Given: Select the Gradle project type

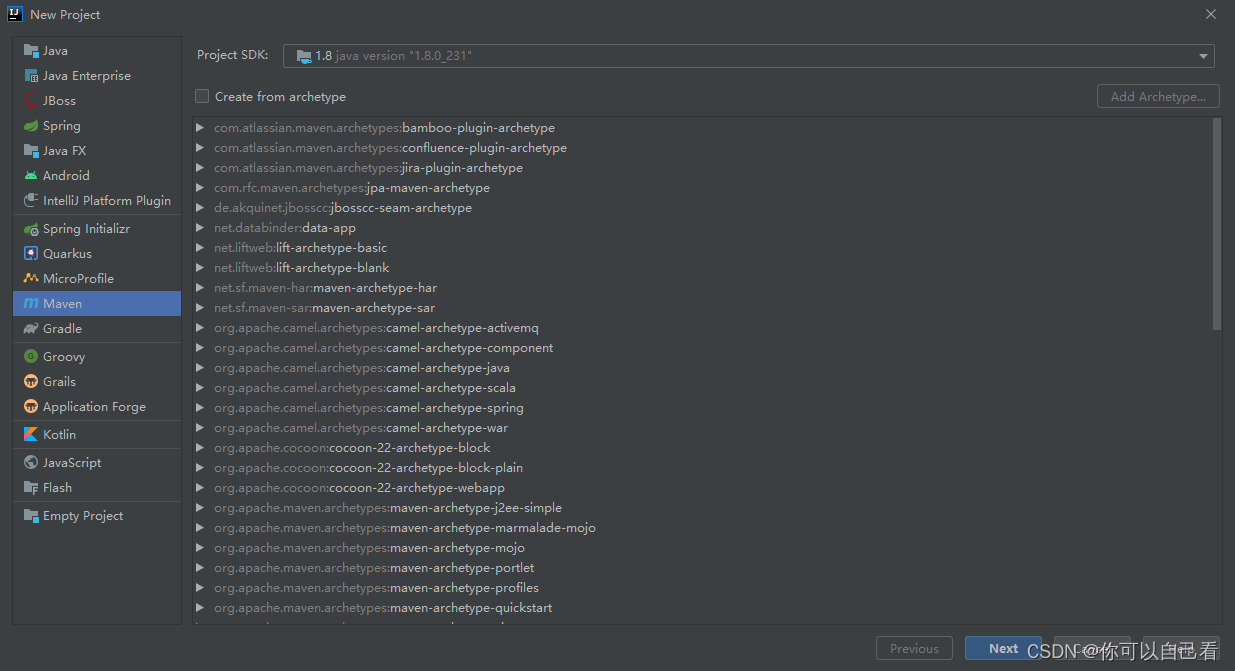Looking at the screenshot, I should click(97, 329).
